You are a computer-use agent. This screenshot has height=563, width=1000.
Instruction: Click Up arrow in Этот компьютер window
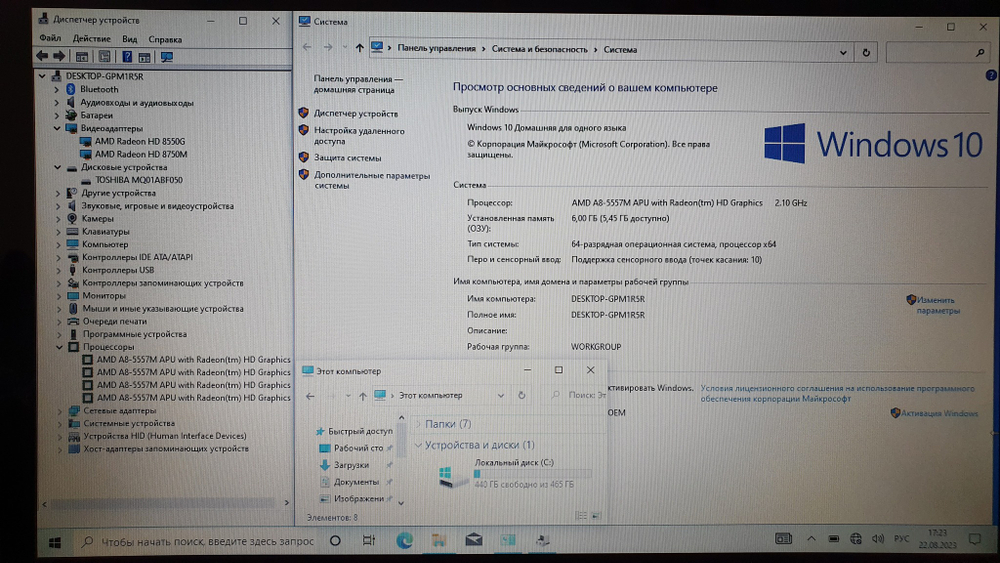pos(362,396)
